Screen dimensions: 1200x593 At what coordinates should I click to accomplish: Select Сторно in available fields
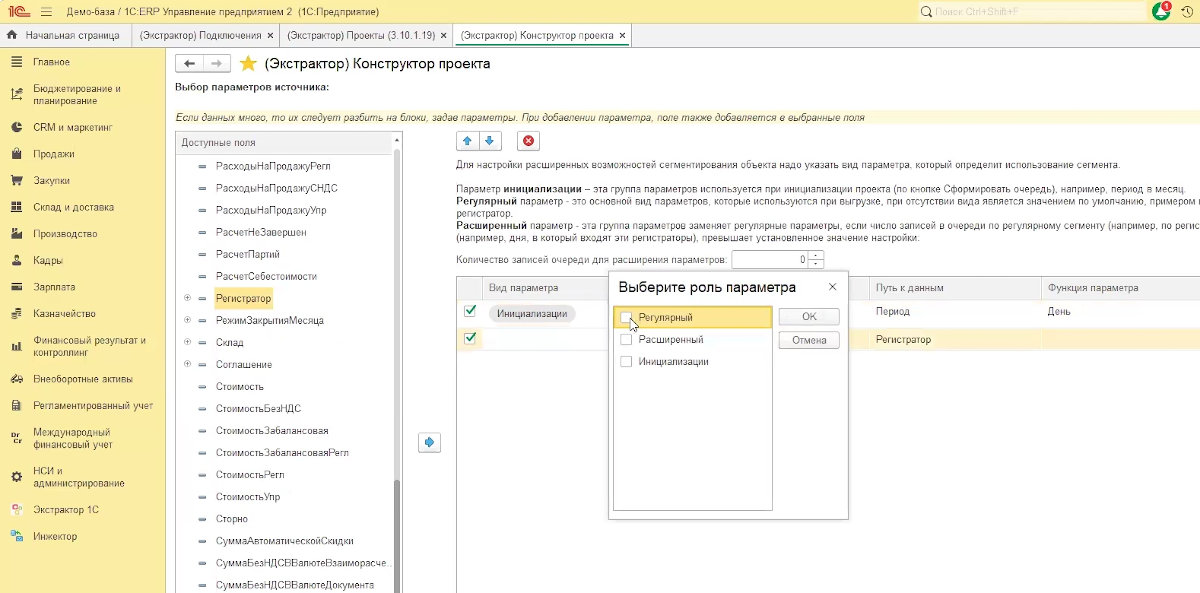[232, 519]
